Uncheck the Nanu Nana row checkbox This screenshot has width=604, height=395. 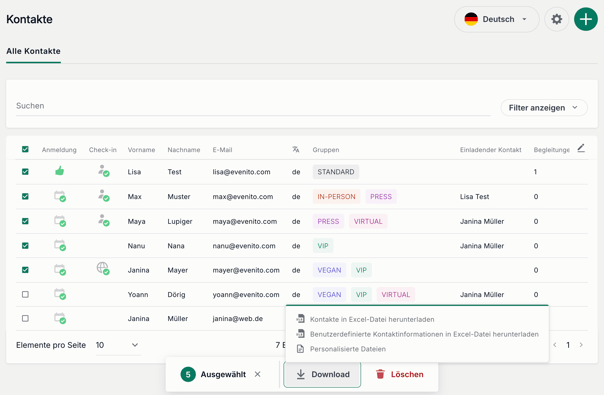pos(25,245)
